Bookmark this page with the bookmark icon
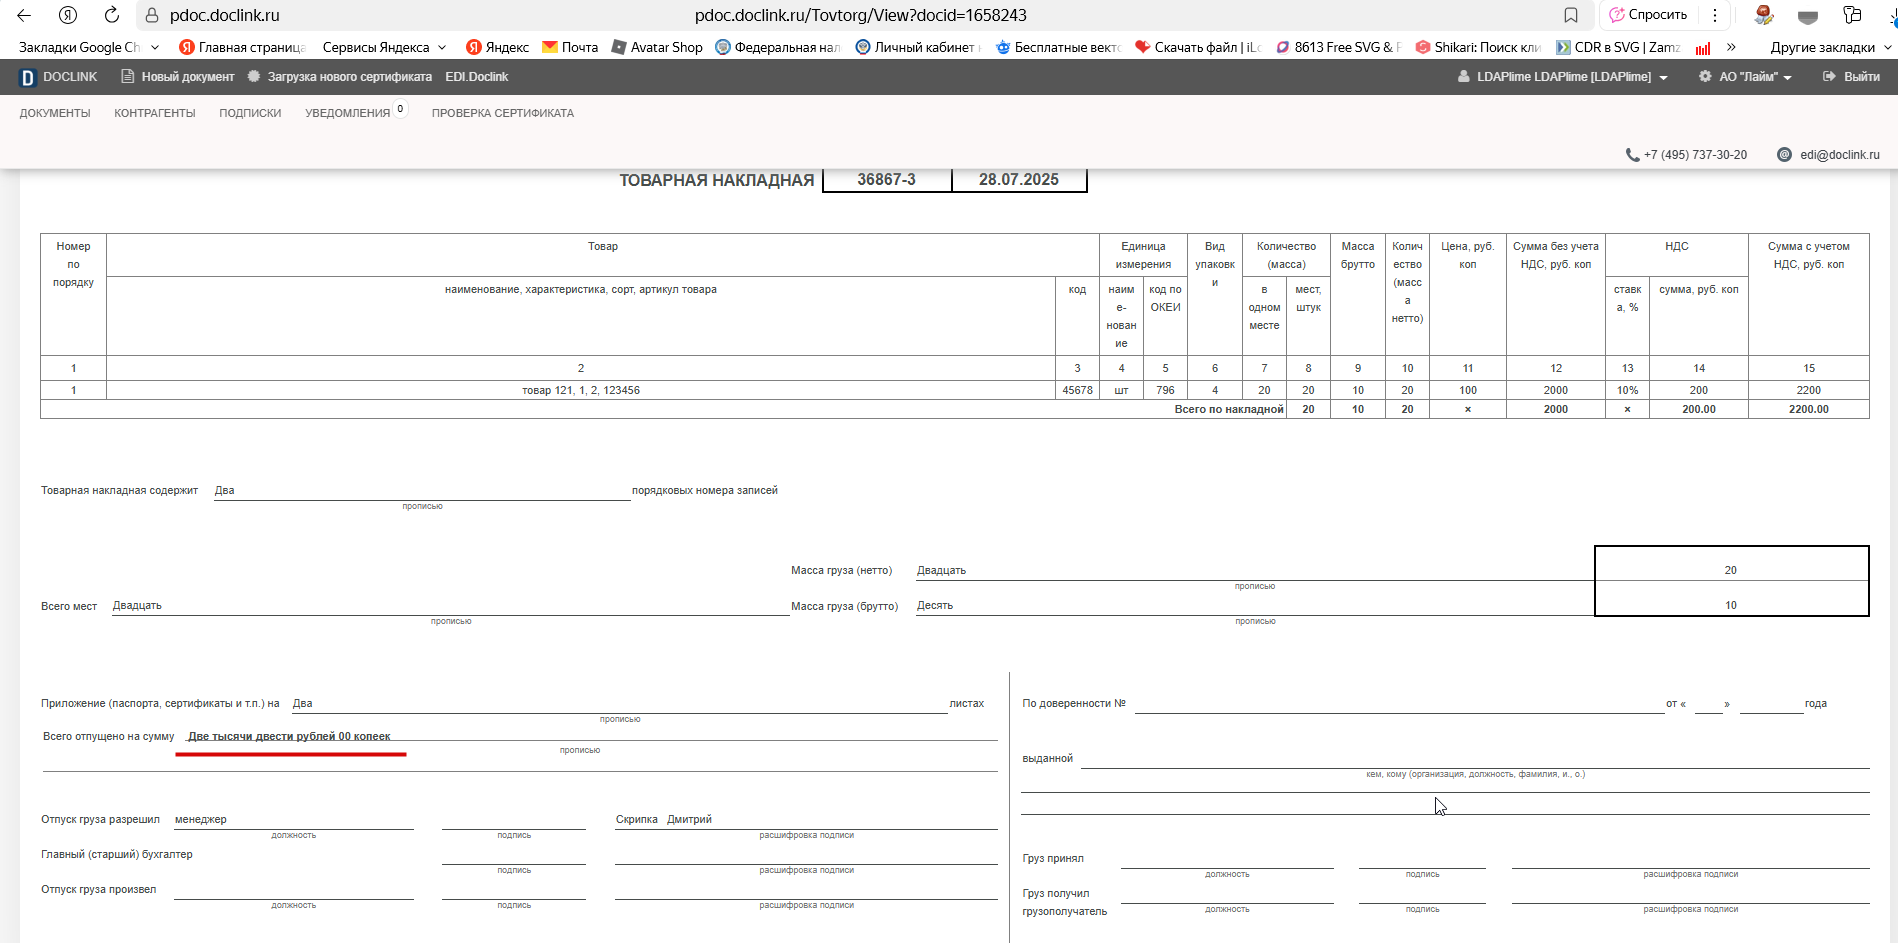 tap(1571, 15)
